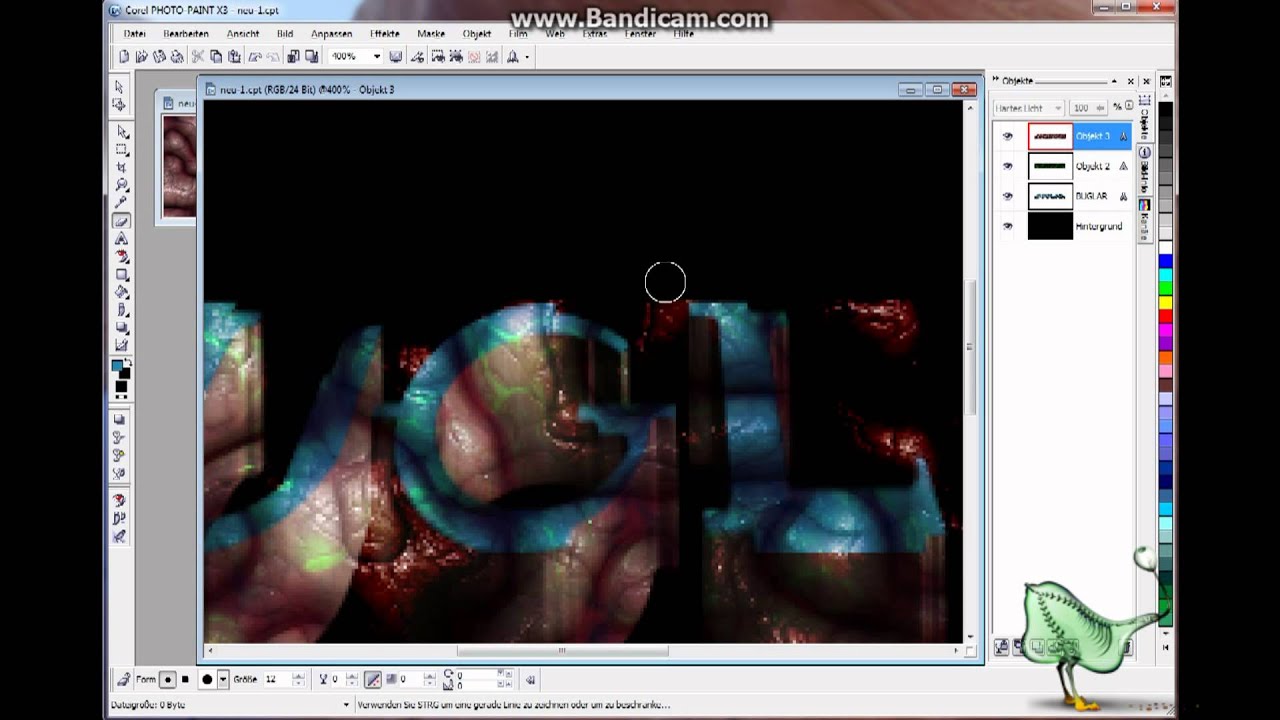Open the Hartes Licht merge mode dropdown
This screenshot has height=720, width=1280.
1058,108
